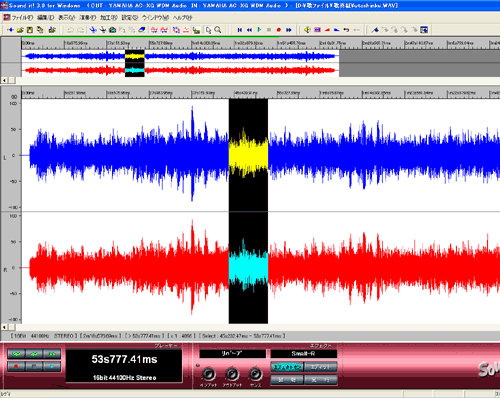Click the overview scrollbar left arrow
Image resolution: width=500 pixels, height=398 pixels.
tap(4, 80)
